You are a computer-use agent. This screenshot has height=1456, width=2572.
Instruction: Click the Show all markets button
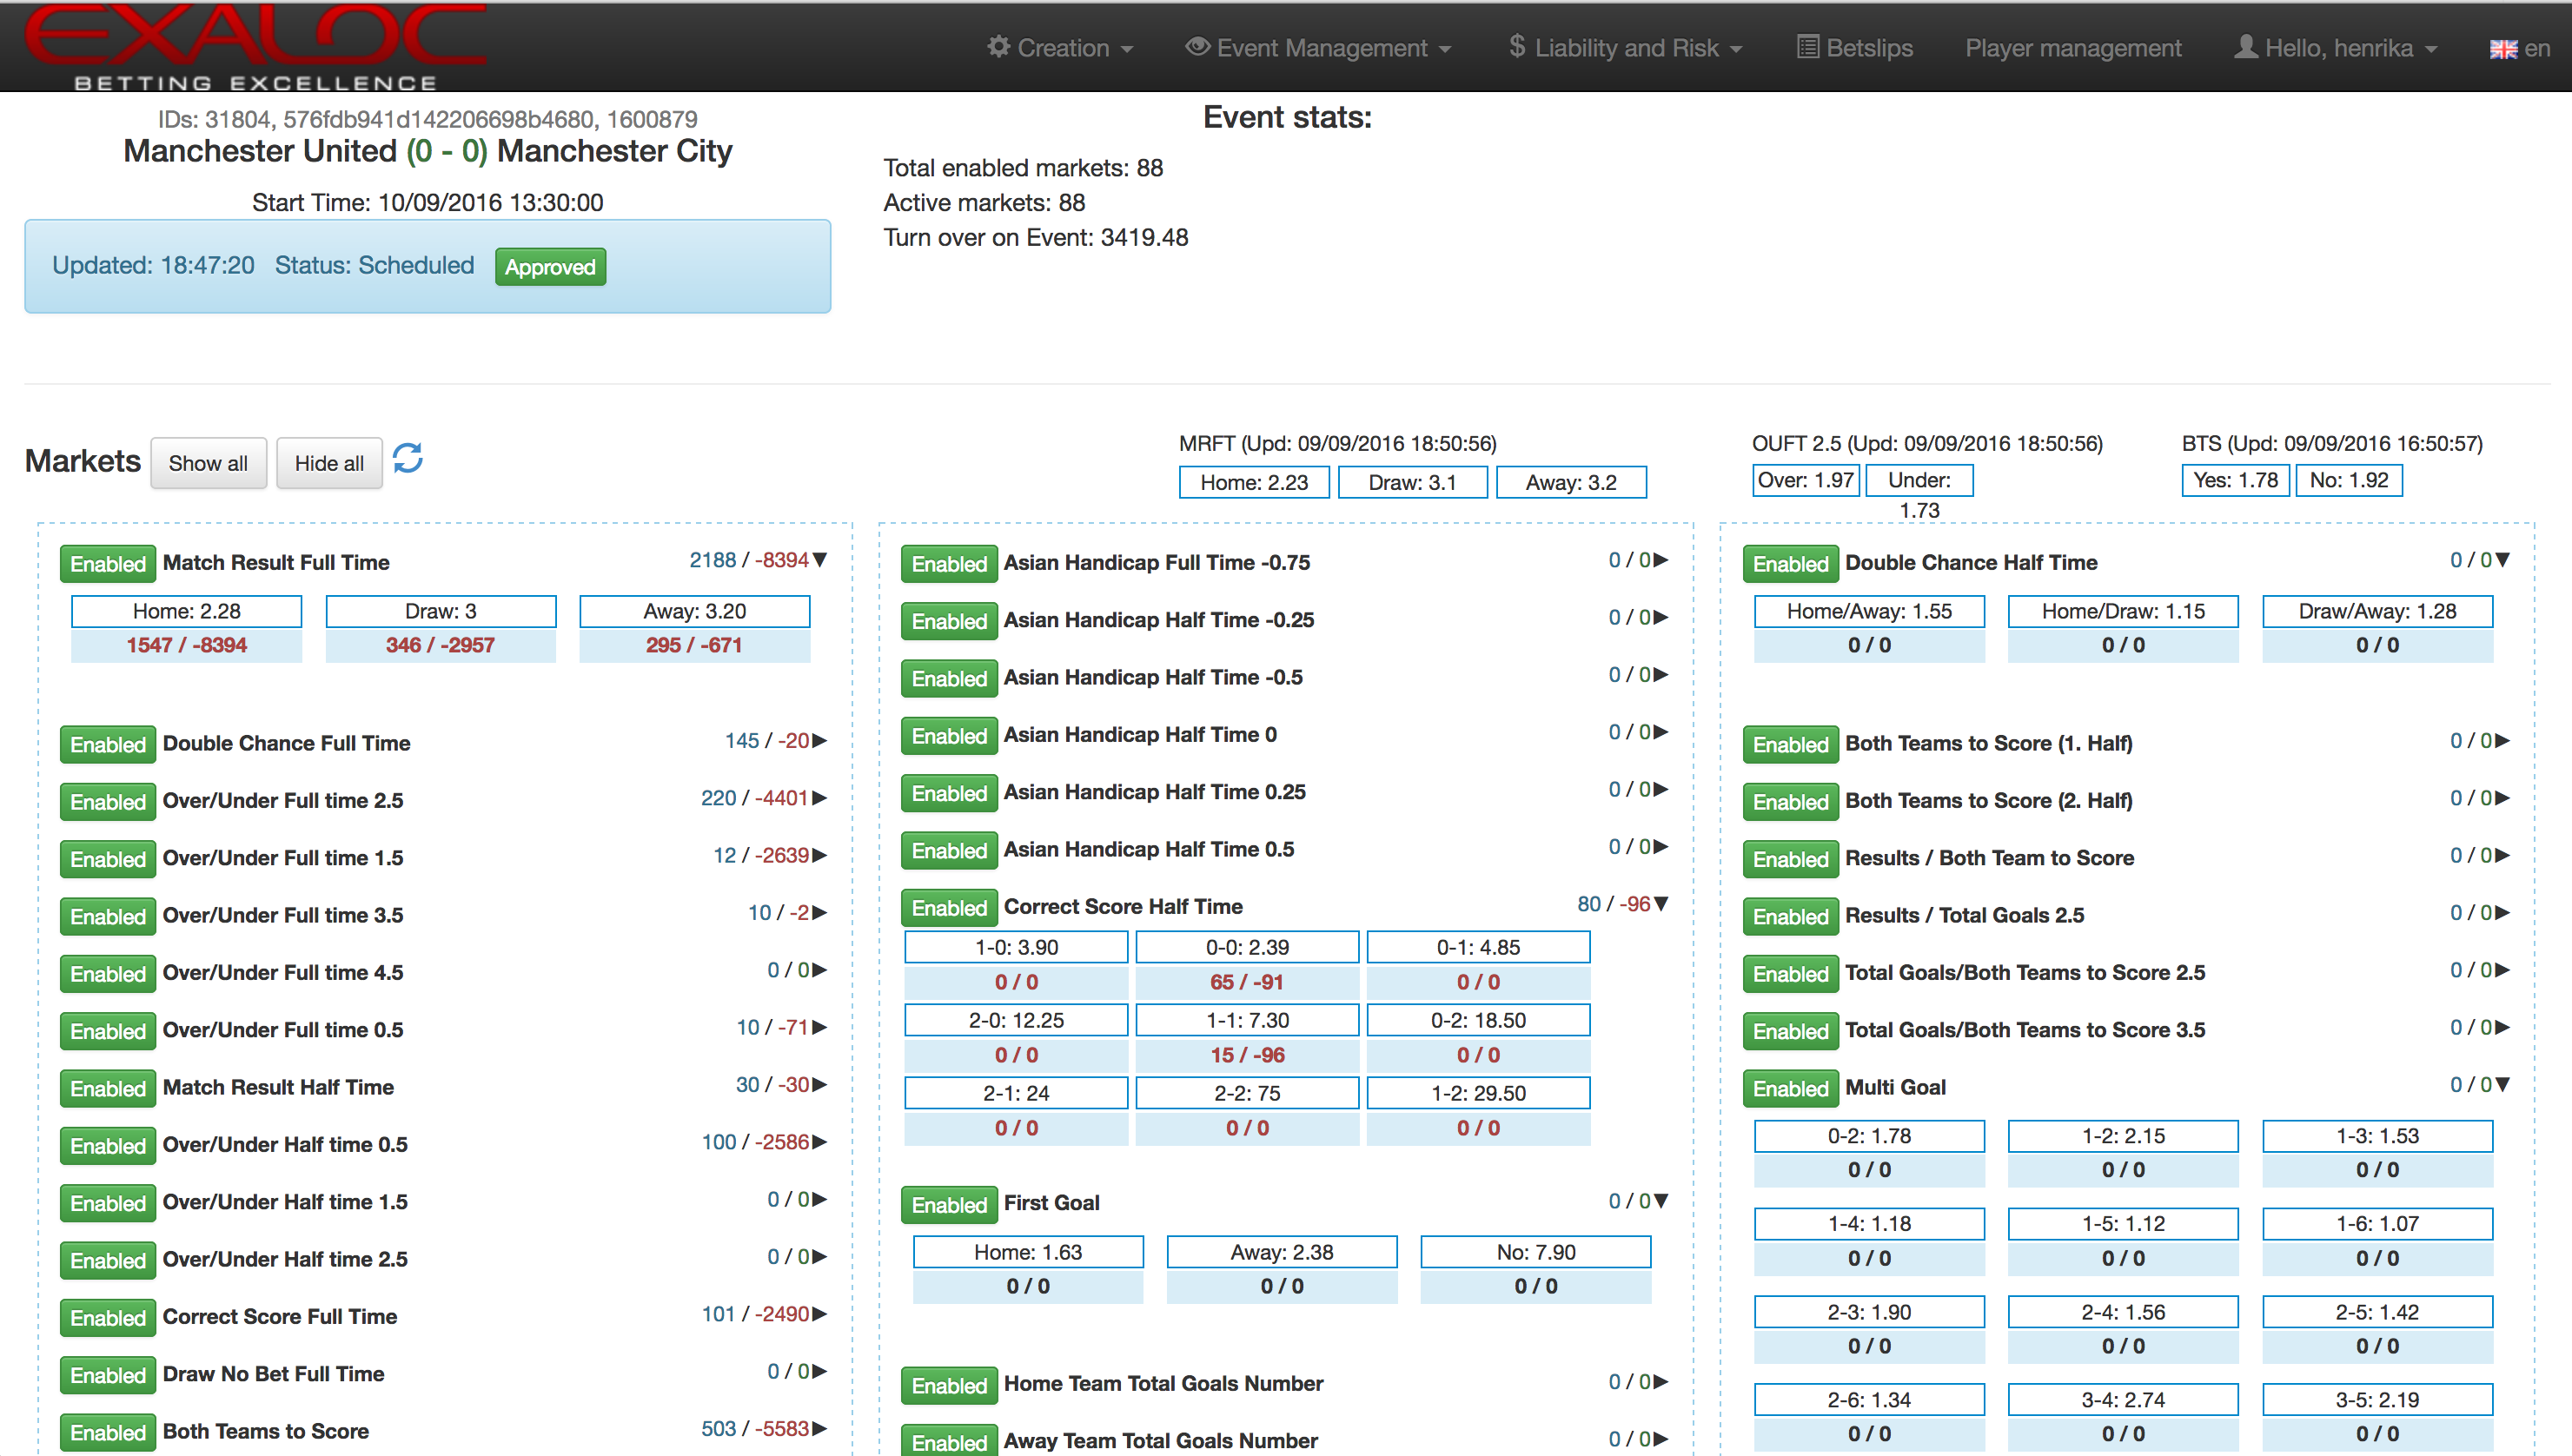click(205, 463)
